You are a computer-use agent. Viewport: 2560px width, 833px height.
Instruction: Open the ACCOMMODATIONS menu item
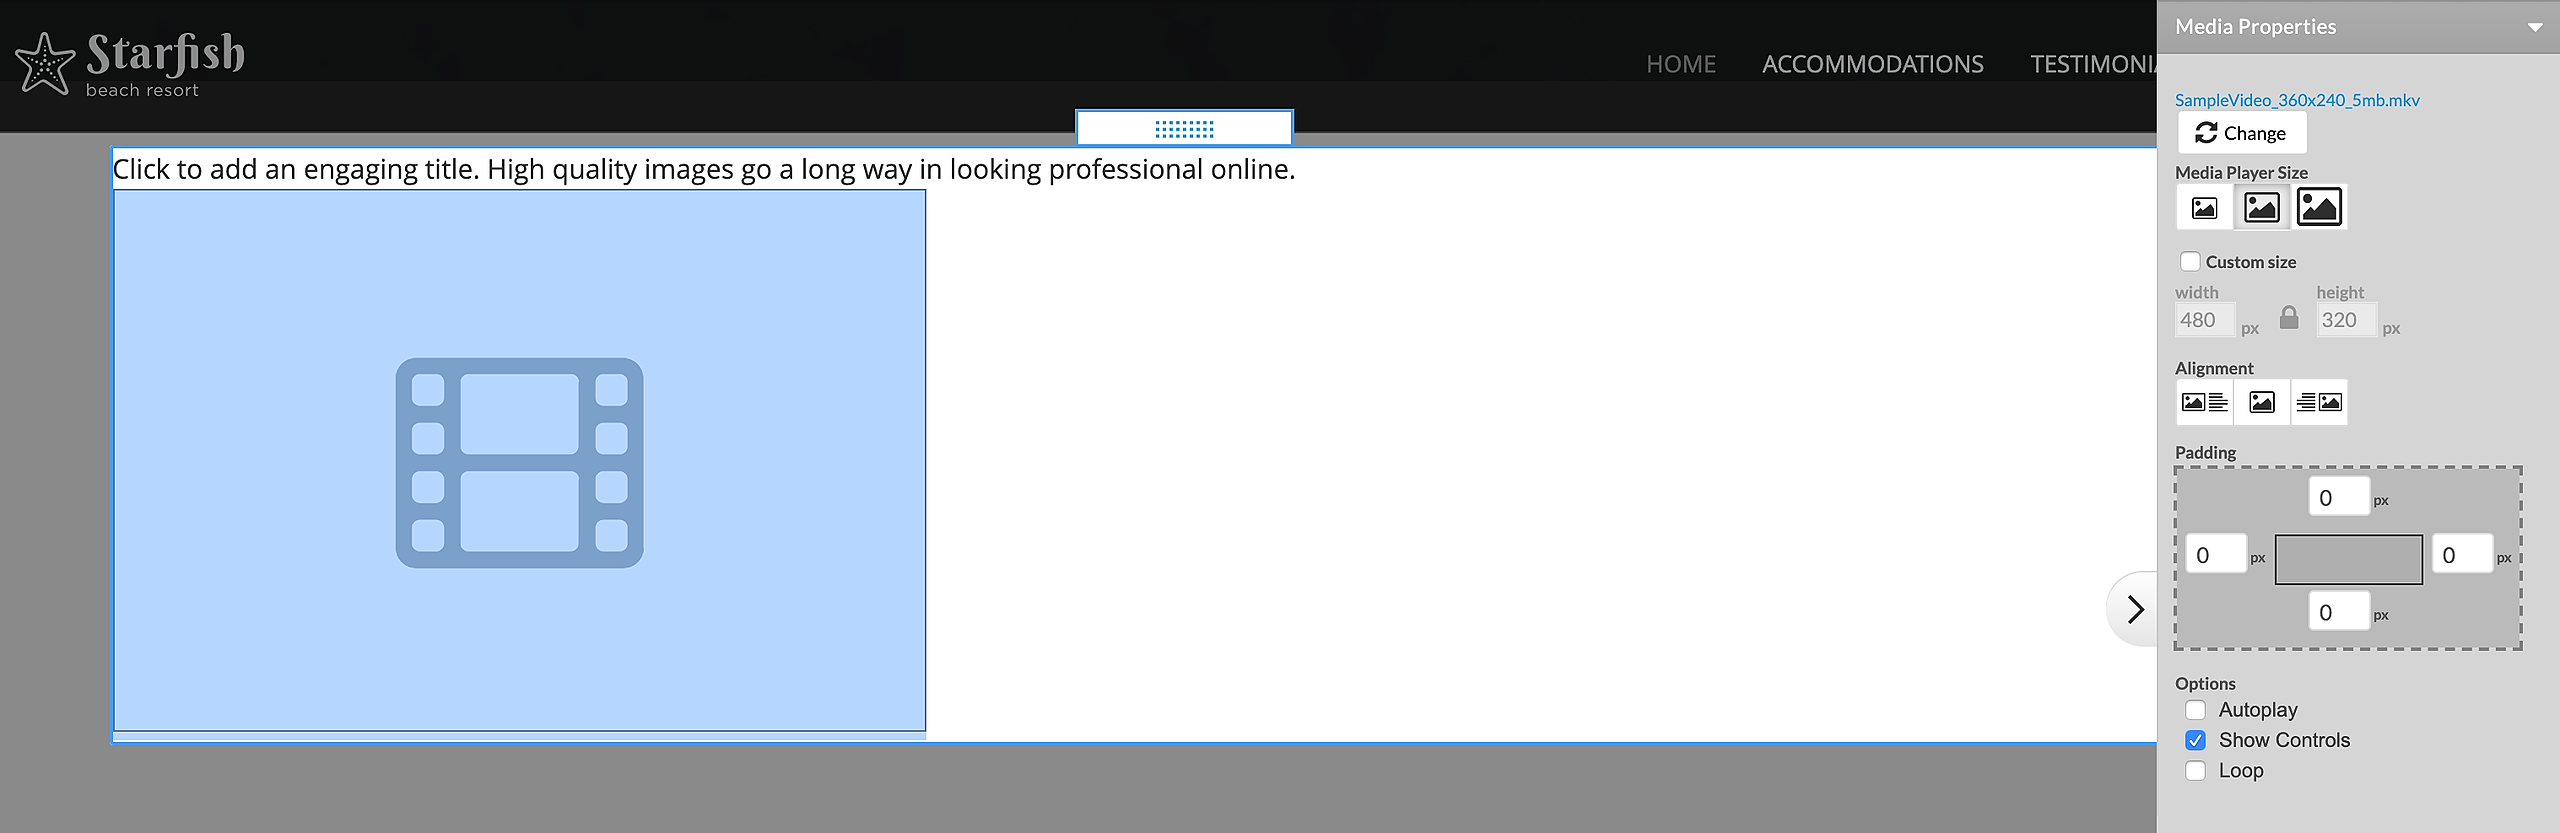1873,64
